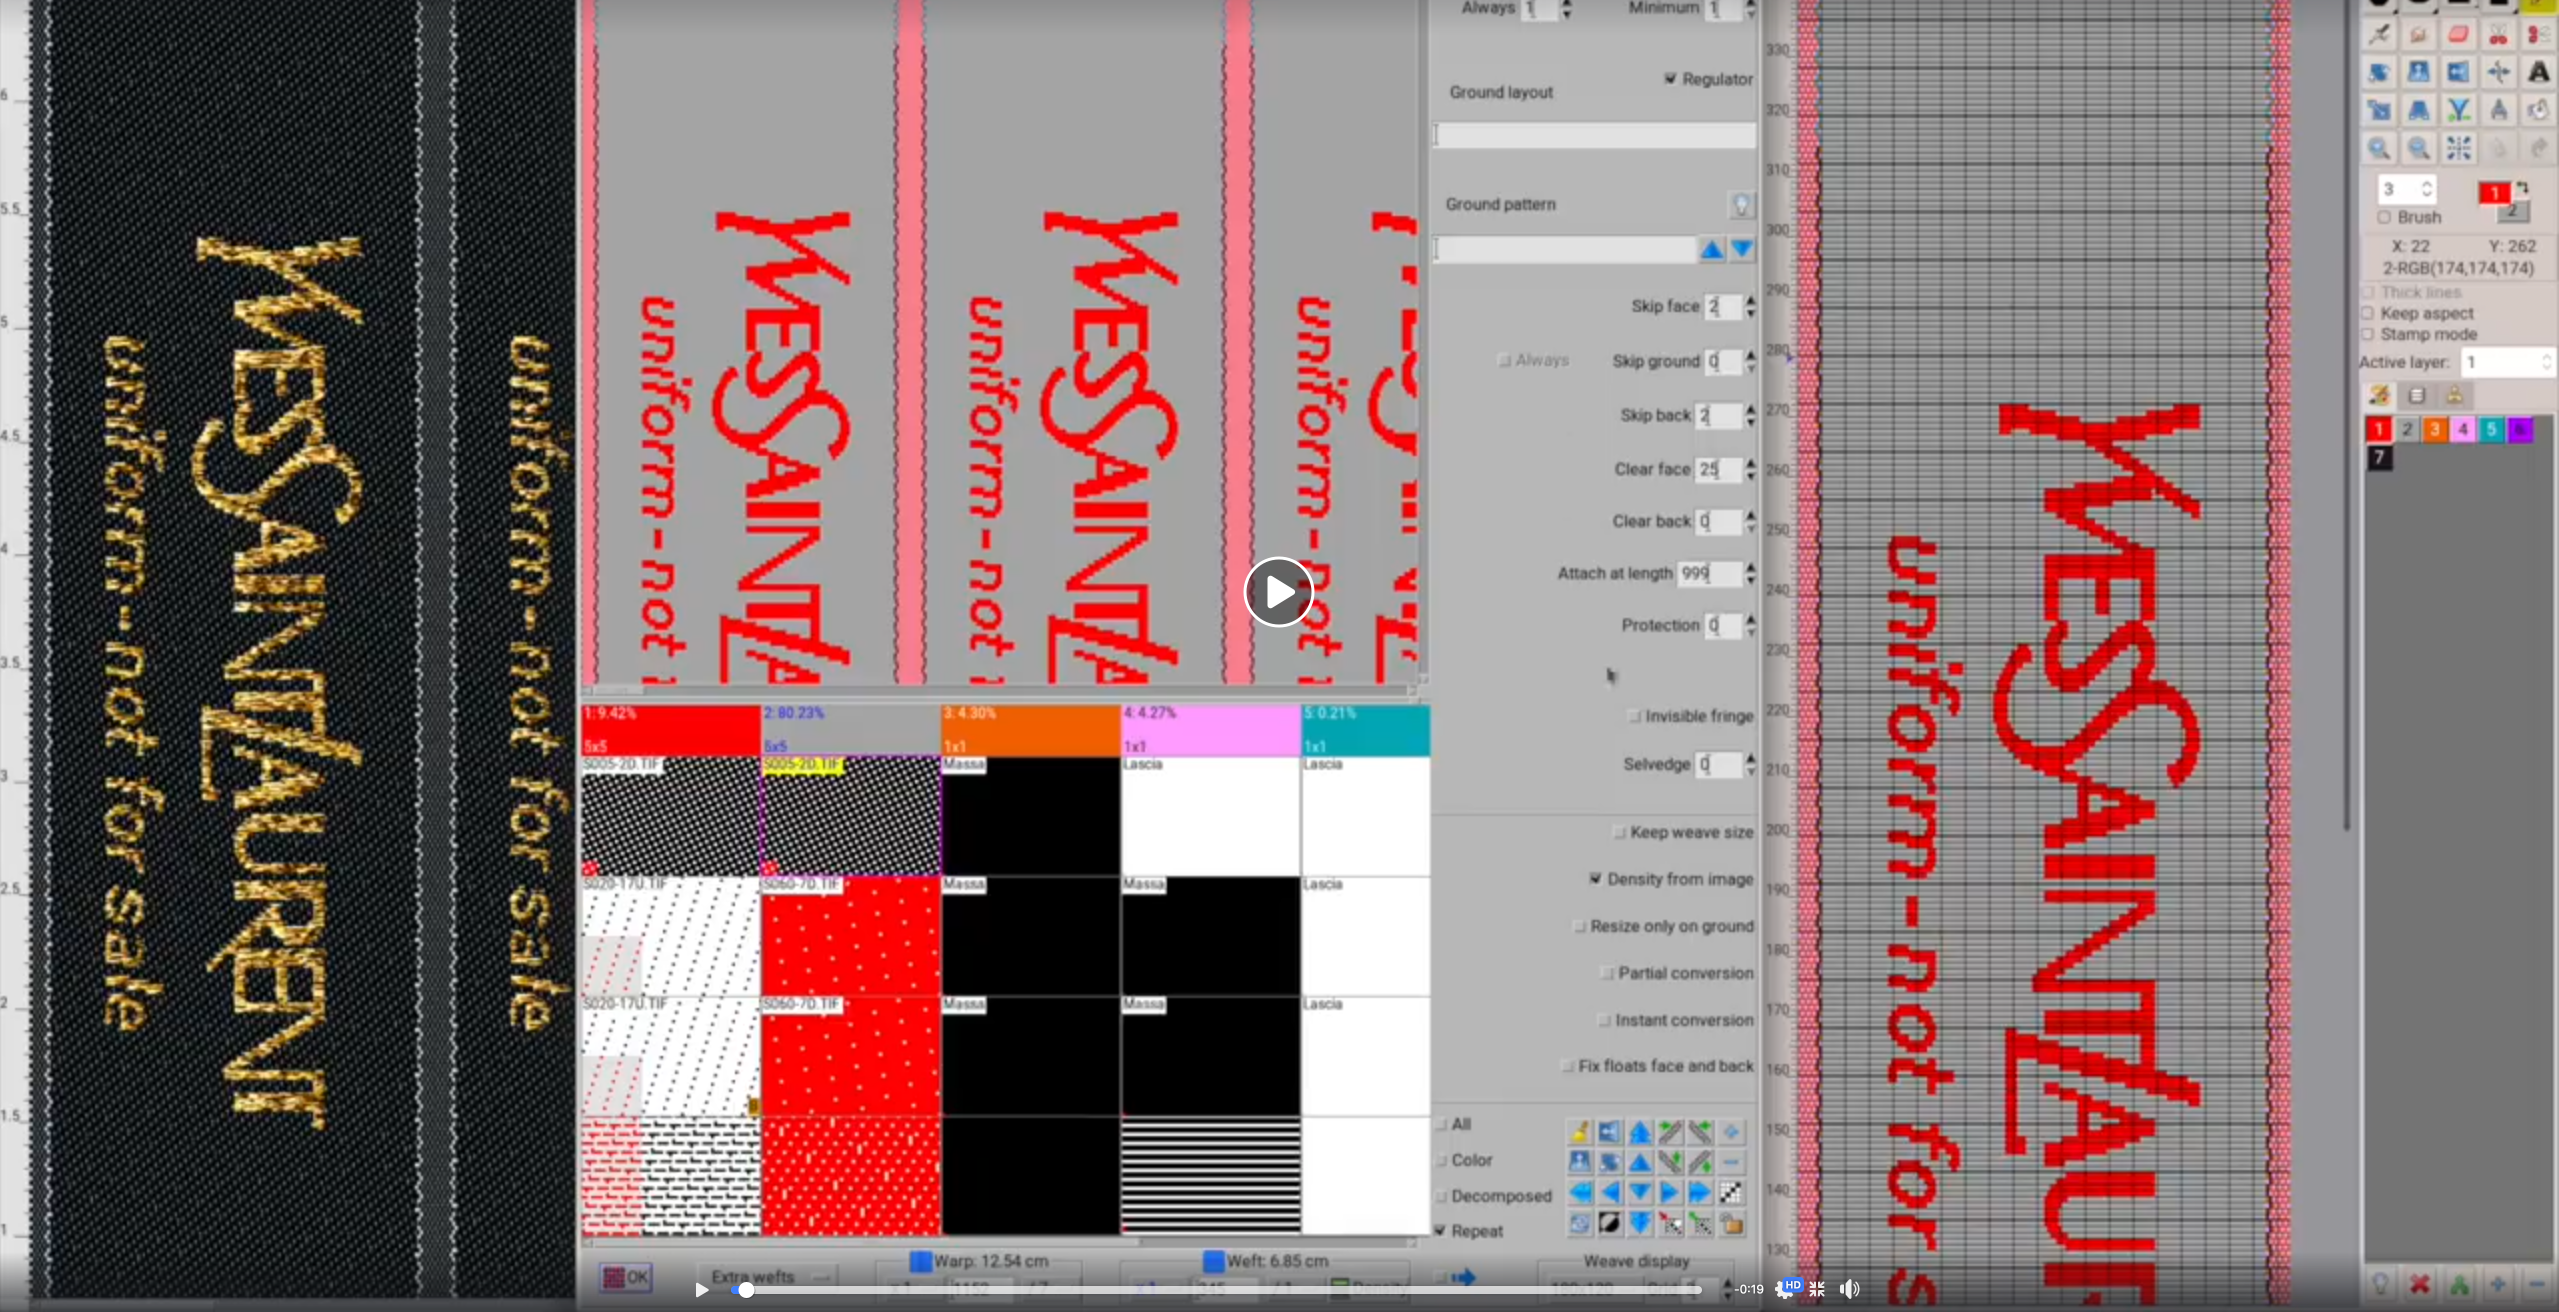Screen dimensions: 2559x1312
Task: Toggle the Repeat checkbox
Action: (x=1441, y=1231)
